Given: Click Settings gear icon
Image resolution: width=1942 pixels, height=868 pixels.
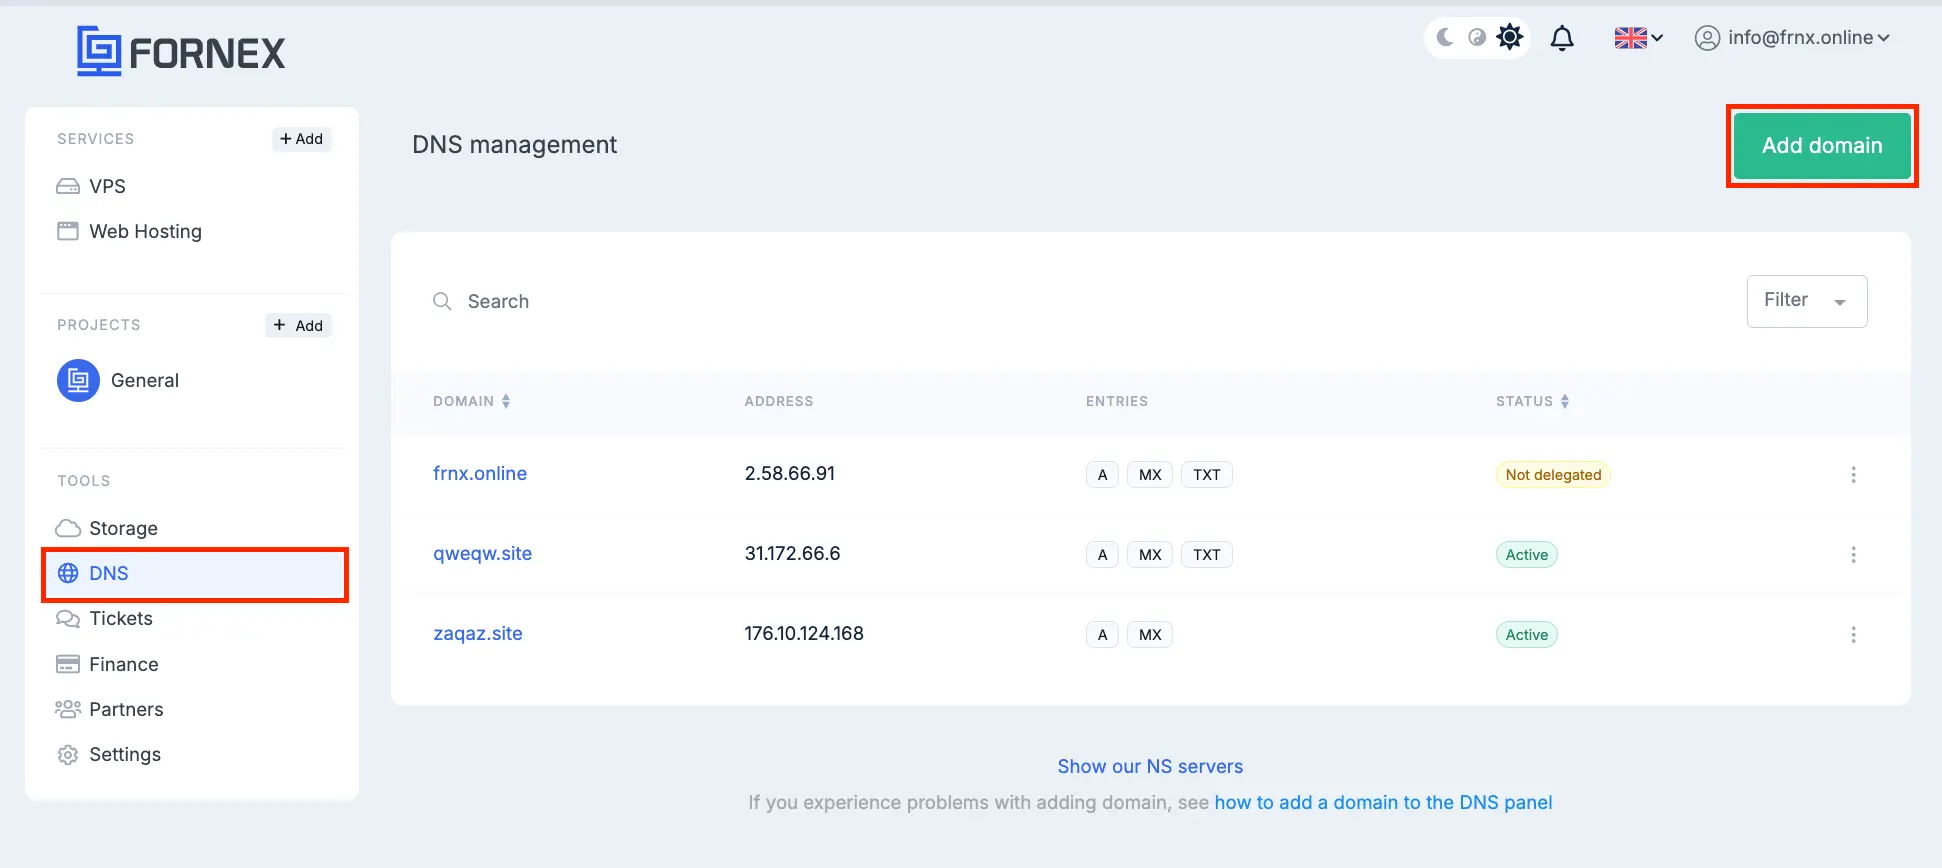Looking at the screenshot, I should click(68, 755).
